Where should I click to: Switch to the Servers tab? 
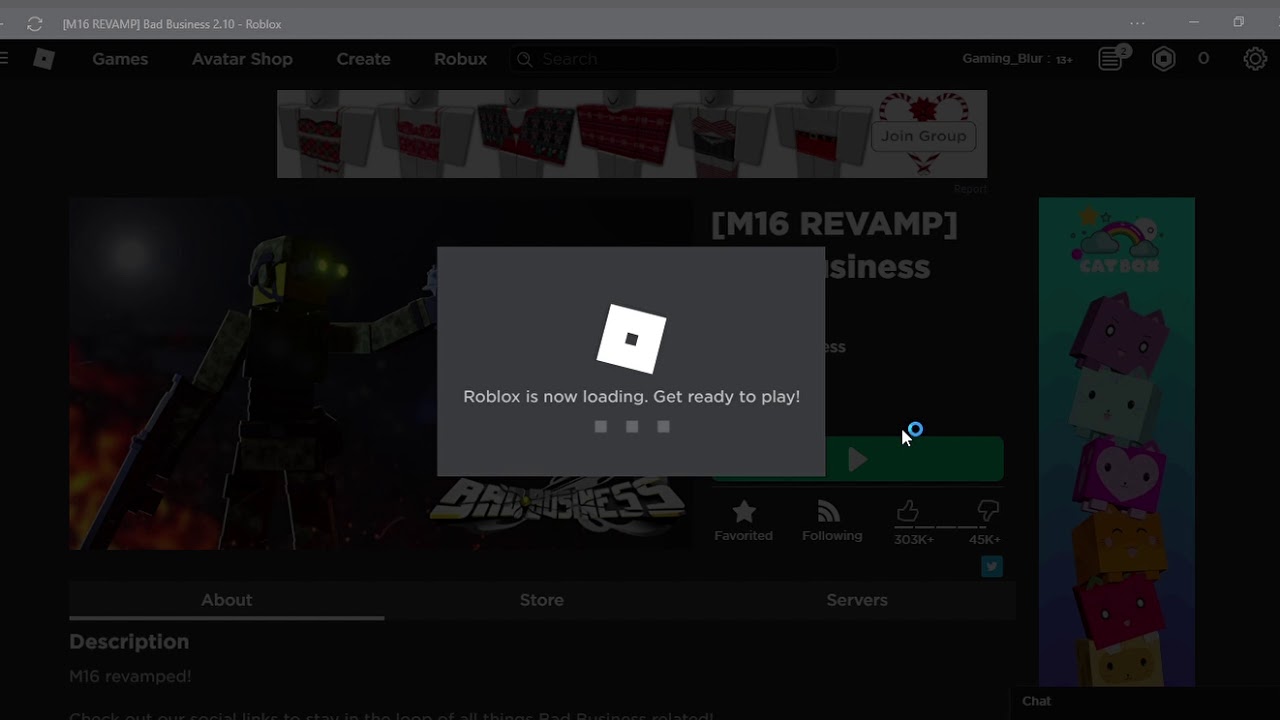pyautogui.click(x=857, y=600)
